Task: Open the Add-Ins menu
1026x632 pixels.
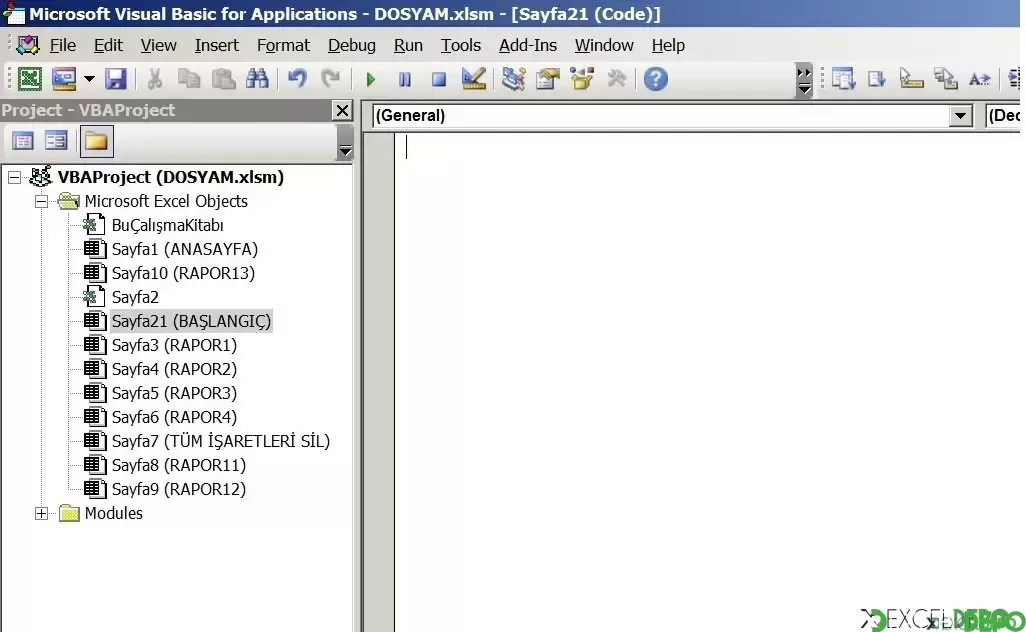Action: click(x=528, y=45)
